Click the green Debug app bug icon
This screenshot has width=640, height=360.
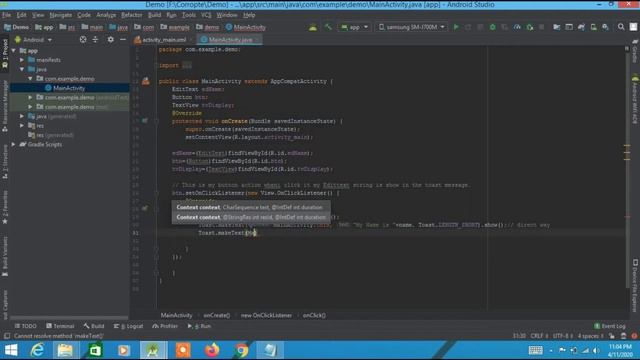click(493, 27)
